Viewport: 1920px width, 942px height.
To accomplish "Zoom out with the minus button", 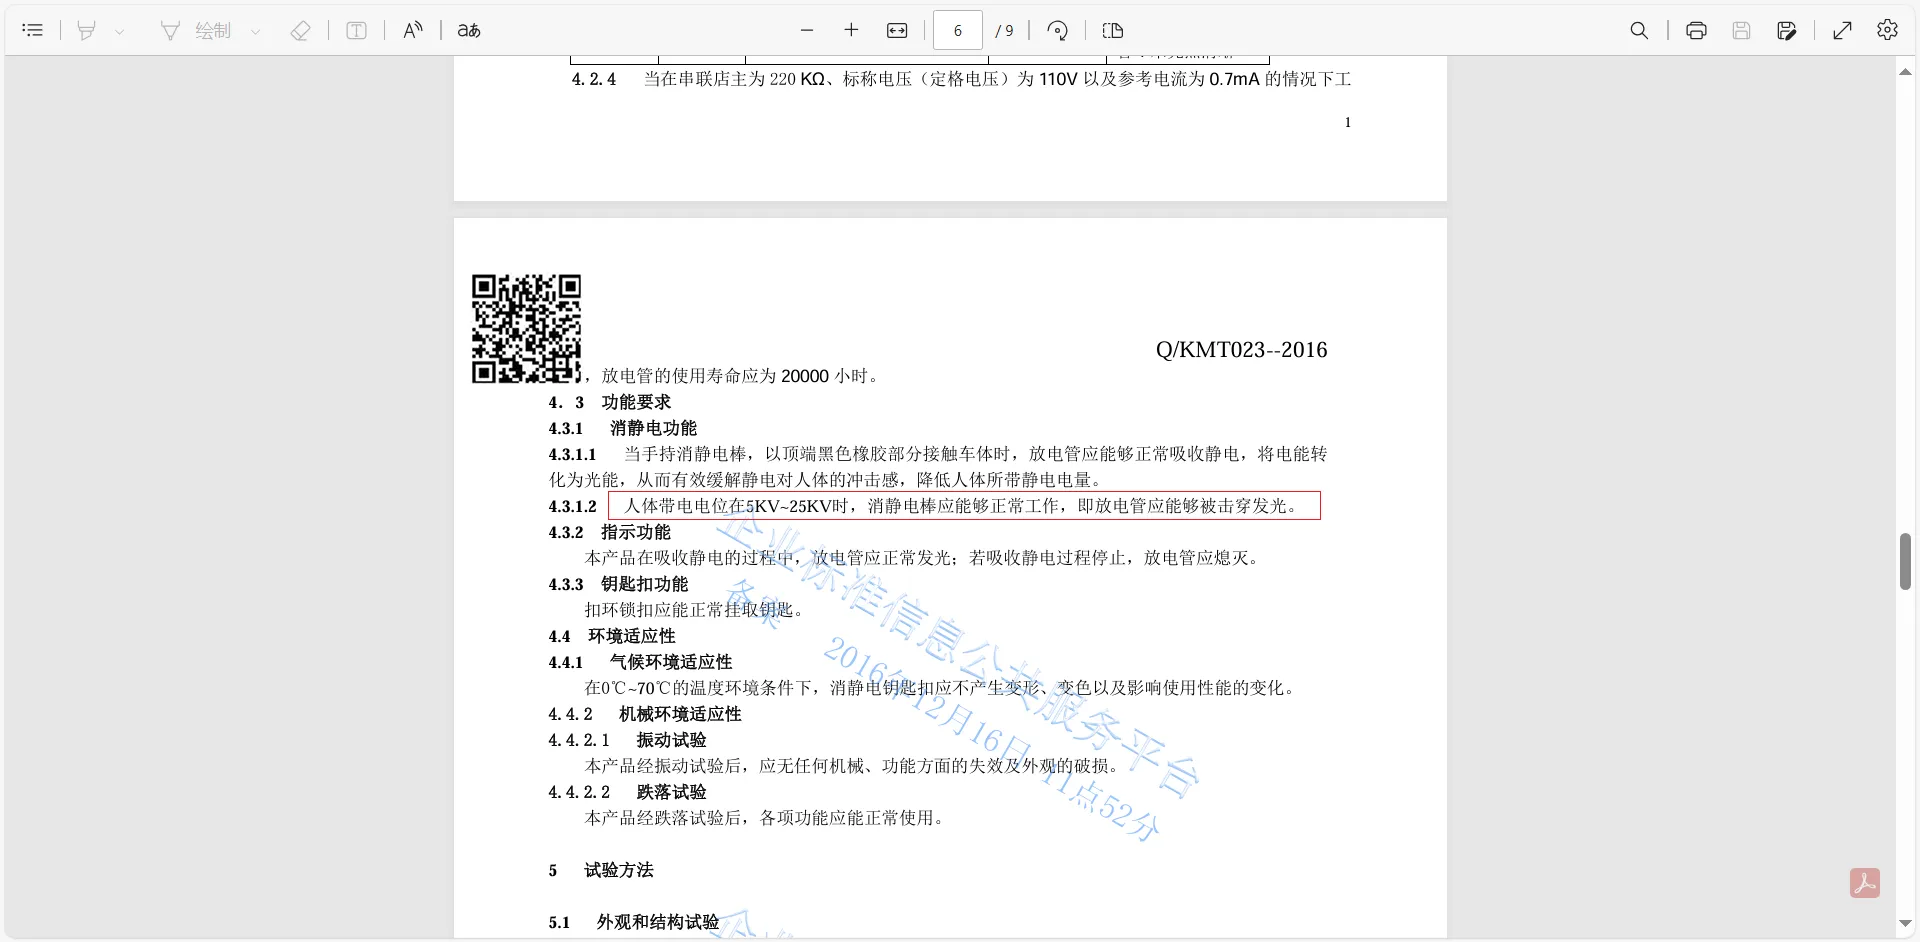I will (807, 30).
